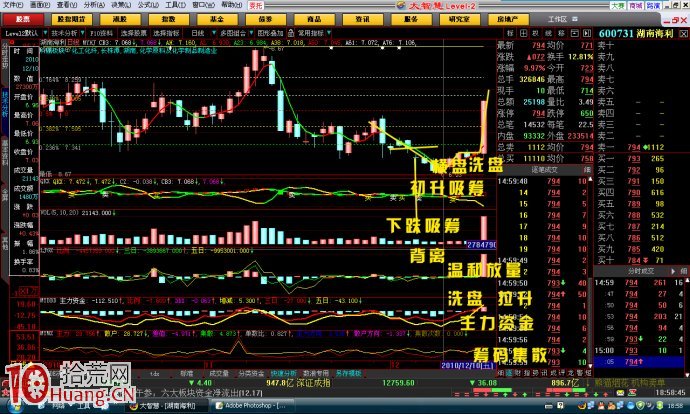
Task: Click the 买五 bid row 789
Action: 641,204
